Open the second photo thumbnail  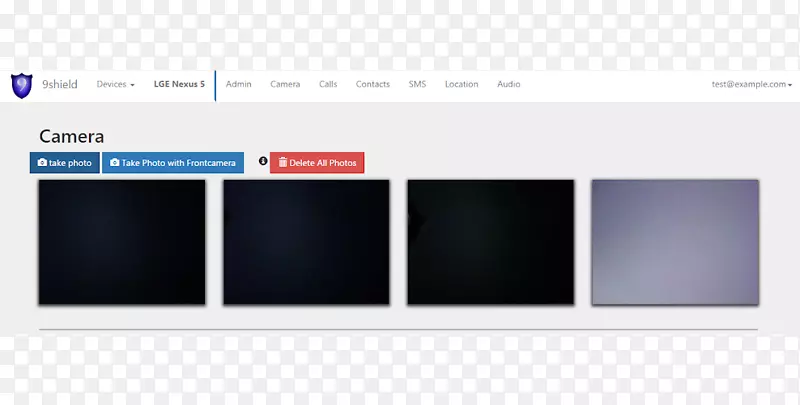[x=306, y=242]
